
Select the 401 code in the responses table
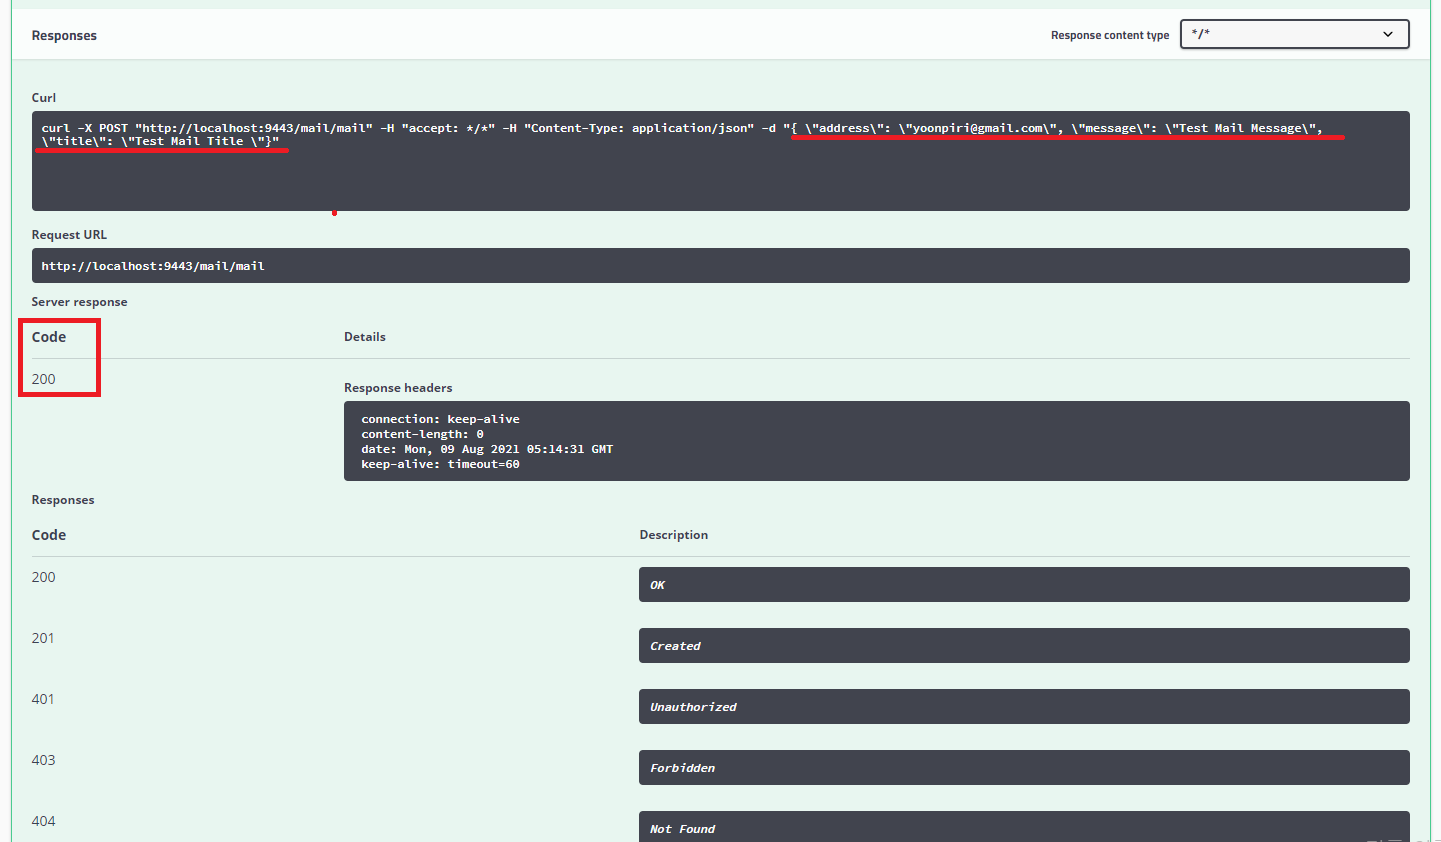[43, 699]
